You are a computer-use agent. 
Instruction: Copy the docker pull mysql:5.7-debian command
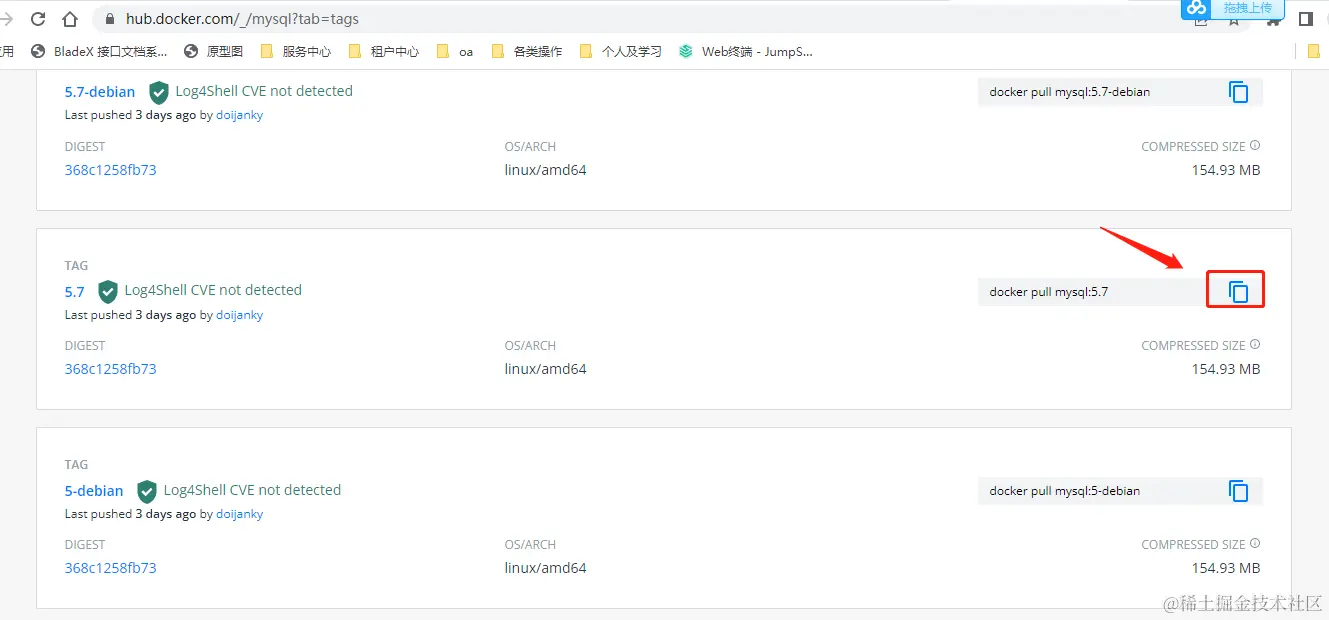click(x=1238, y=92)
